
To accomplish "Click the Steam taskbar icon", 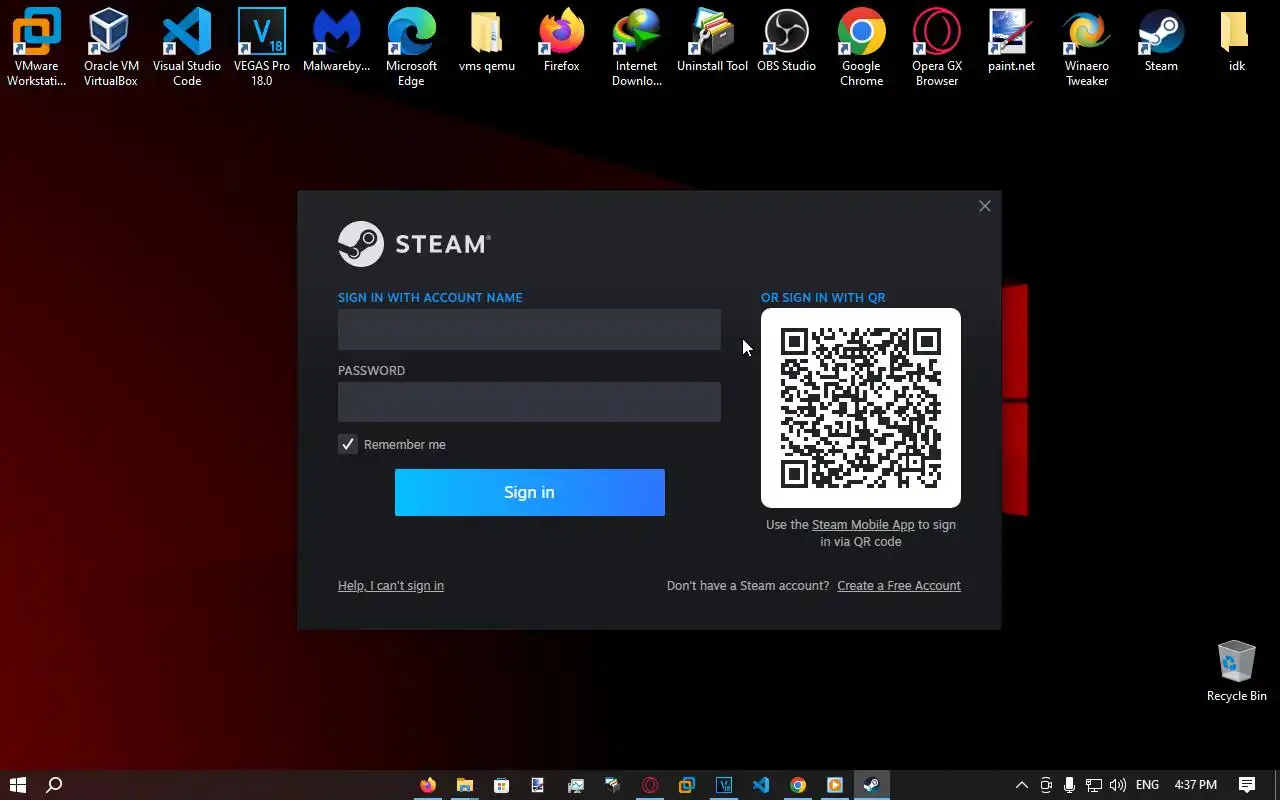I will pos(871,785).
